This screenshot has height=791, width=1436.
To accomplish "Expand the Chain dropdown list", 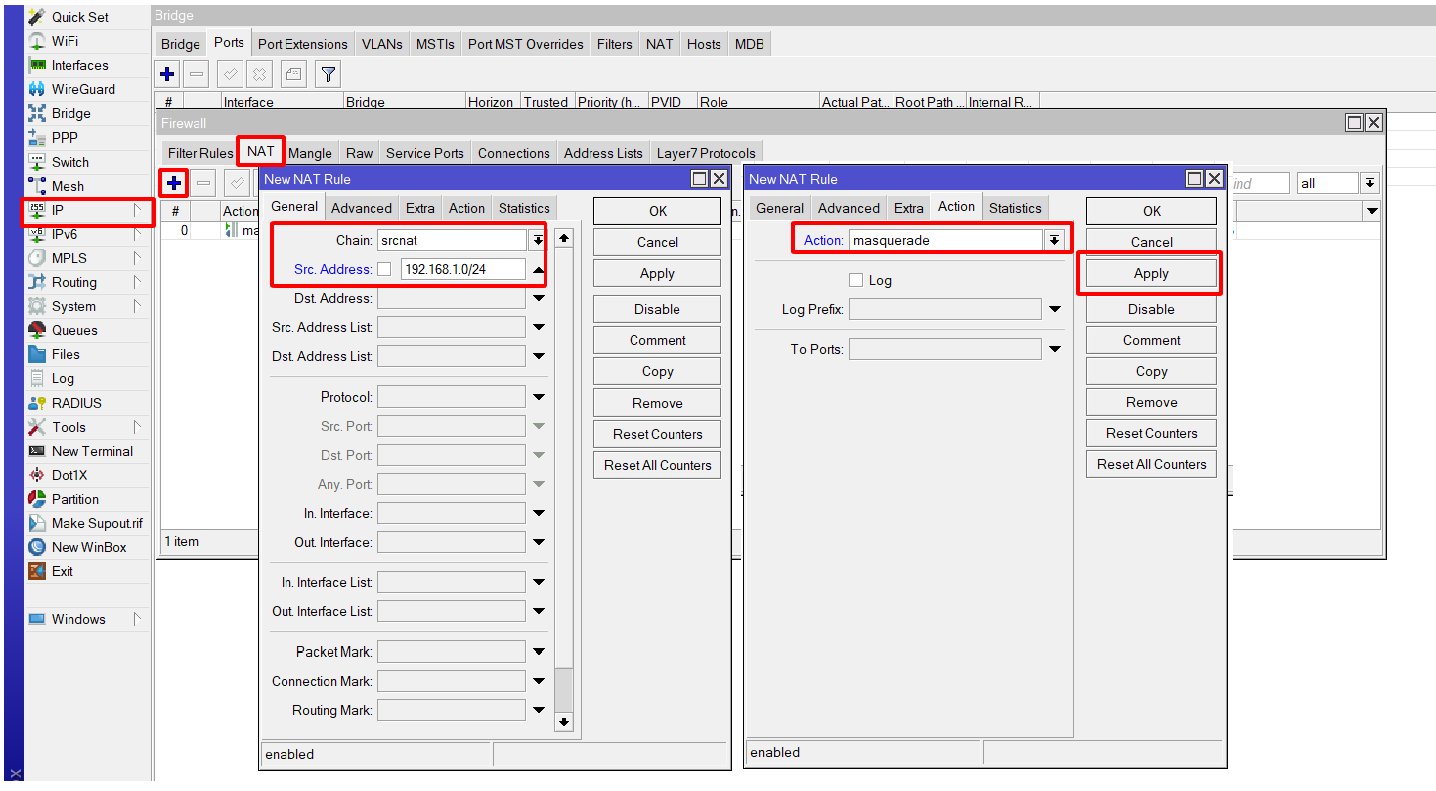I will [538, 240].
